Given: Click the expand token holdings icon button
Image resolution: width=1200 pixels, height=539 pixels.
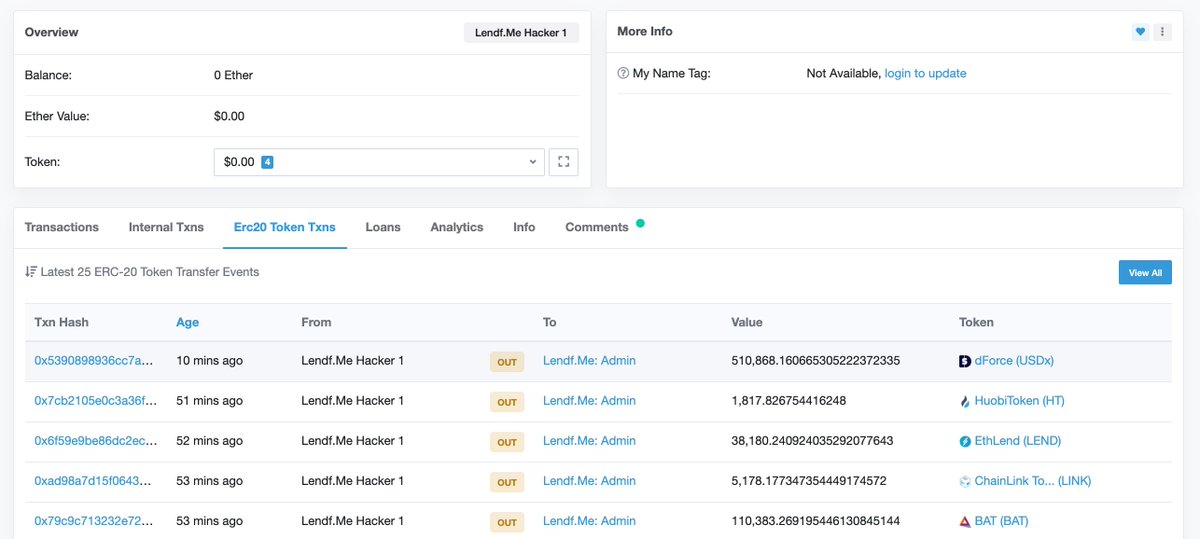Looking at the screenshot, I should [x=563, y=162].
